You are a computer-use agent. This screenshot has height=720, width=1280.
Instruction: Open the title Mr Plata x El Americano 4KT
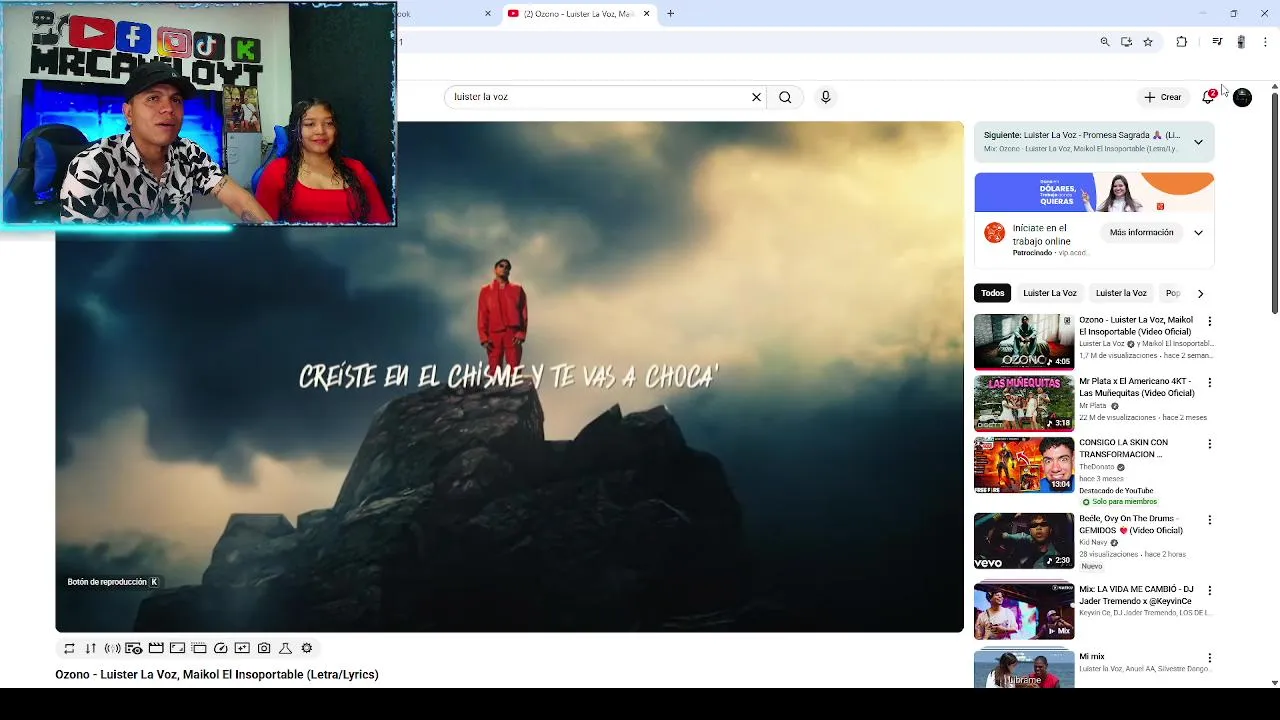click(x=1137, y=387)
